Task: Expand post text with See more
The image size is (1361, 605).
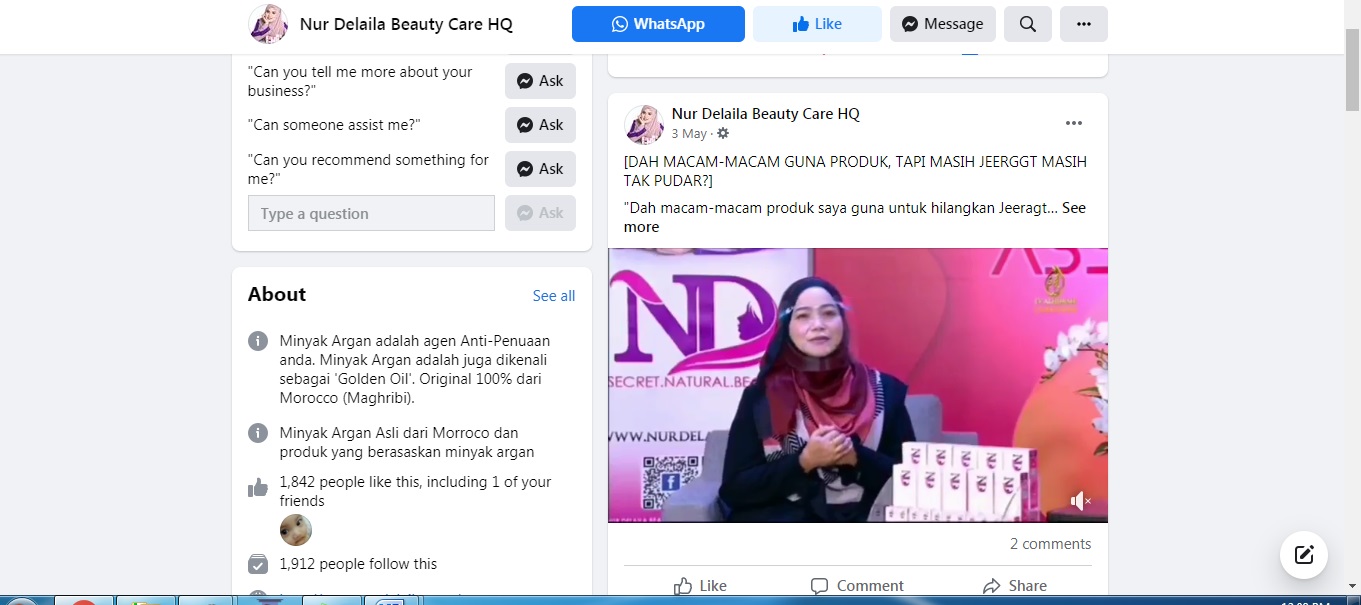Action: [x=641, y=227]
